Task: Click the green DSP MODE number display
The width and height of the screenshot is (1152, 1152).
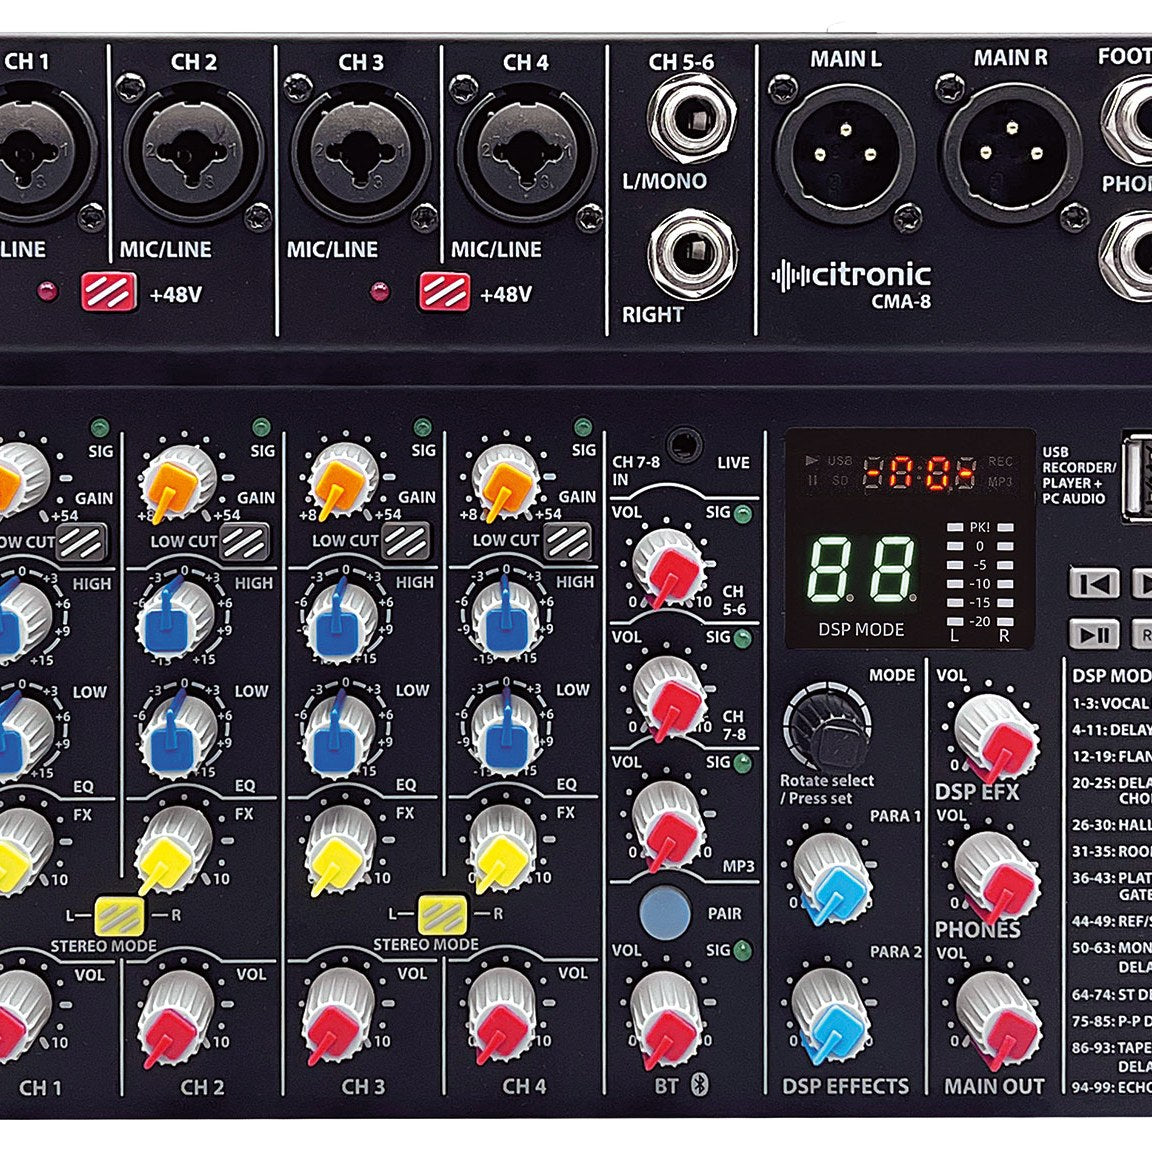Action: [862, 569]
